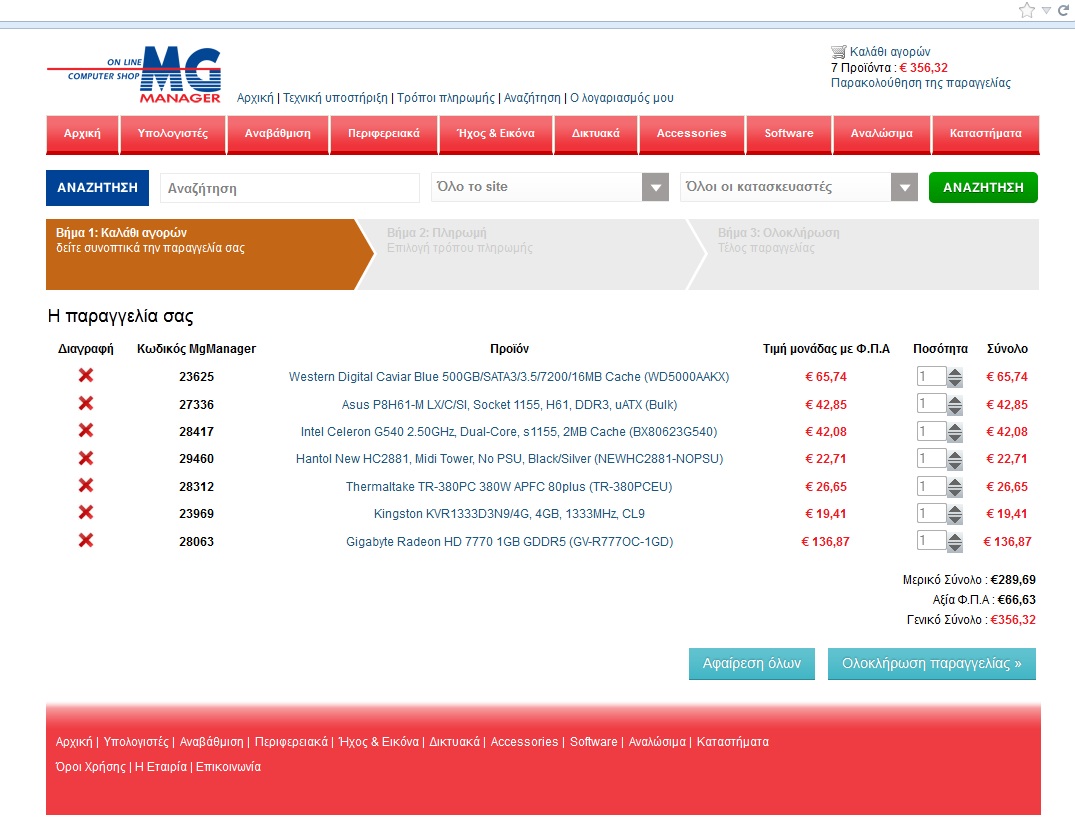Open Western Digital Caviar Blue product link
Screen dimensions: 1075x831
click(x=509, y=376)
